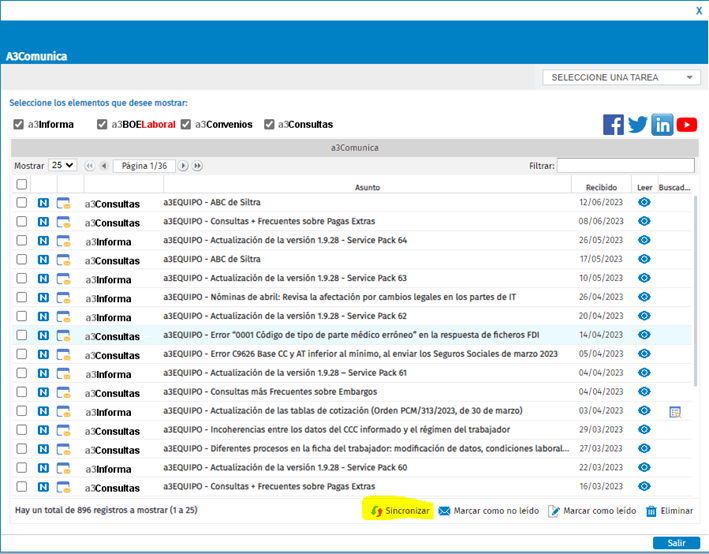Open the YouTube social icon
The width and height of the screenshot is (709, 554).
pos(687,124)
